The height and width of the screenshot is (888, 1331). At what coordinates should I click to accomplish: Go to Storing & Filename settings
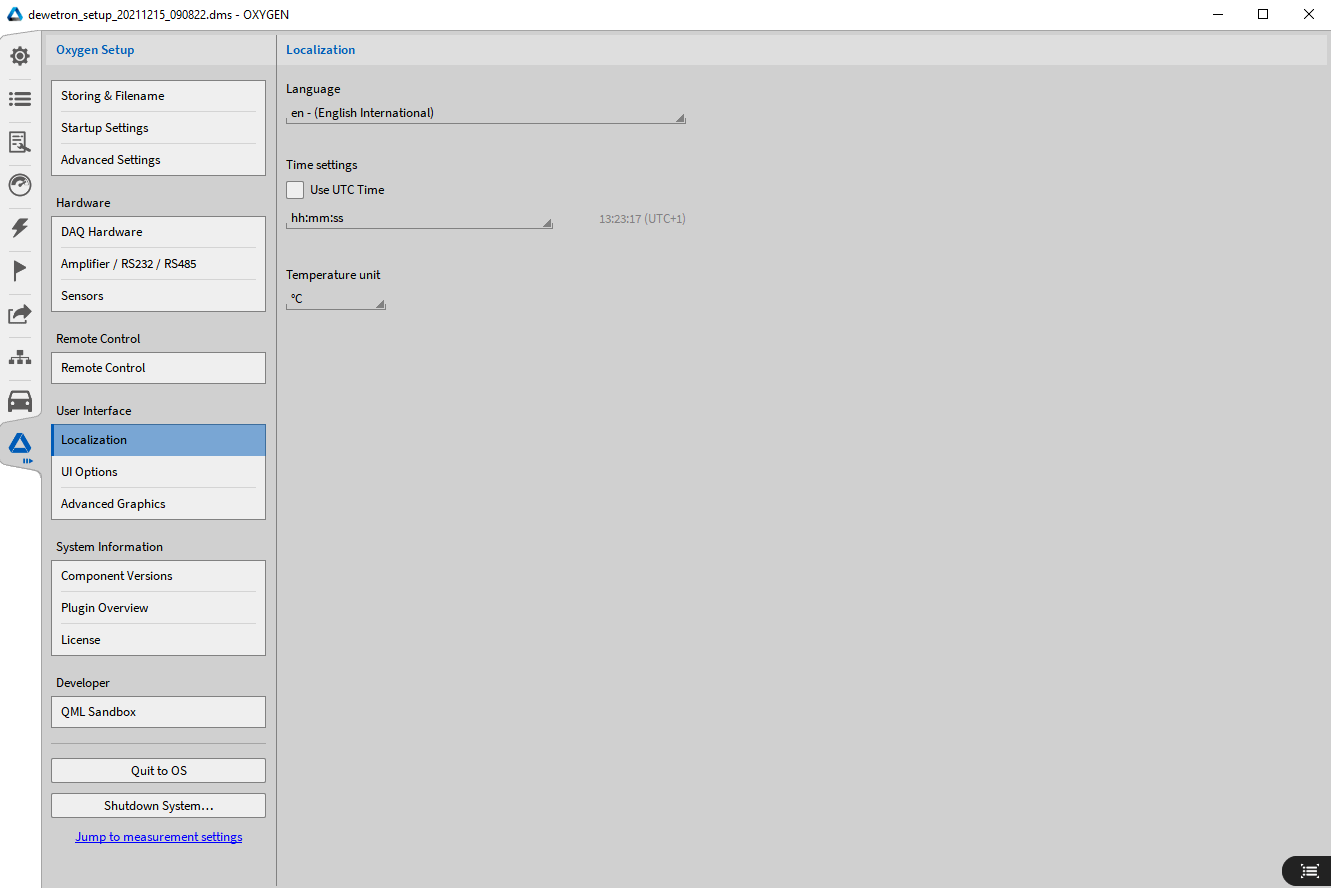coord(158,96)
